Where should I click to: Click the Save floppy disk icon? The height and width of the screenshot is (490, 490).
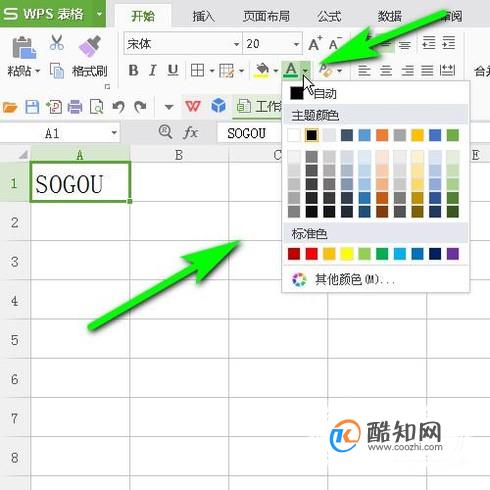point(32,107)
